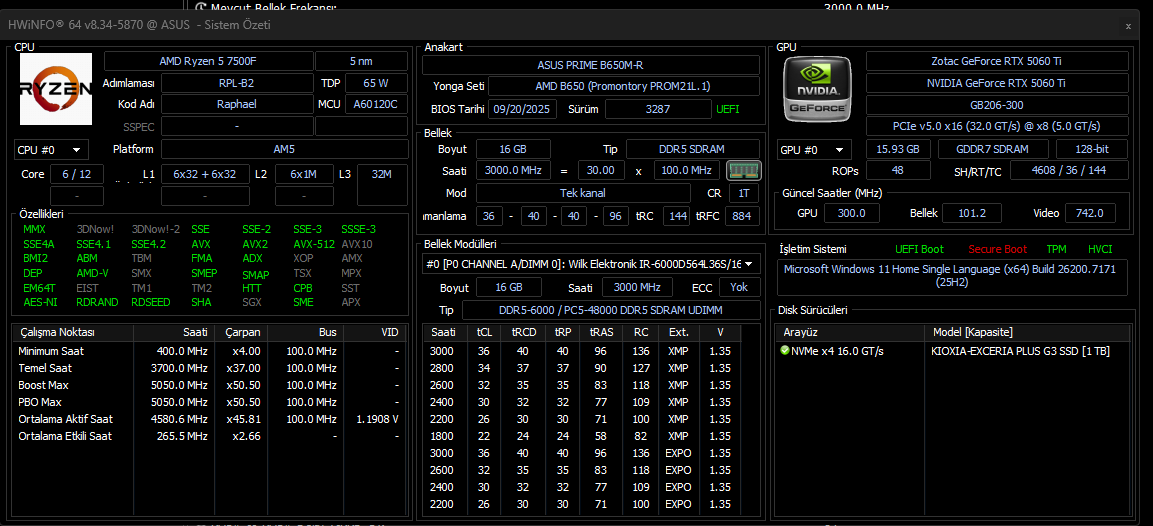
Task: Select the KIOXIA-EXCERIA PLUS G3 SSD entry
Action: click(1020, 352)
